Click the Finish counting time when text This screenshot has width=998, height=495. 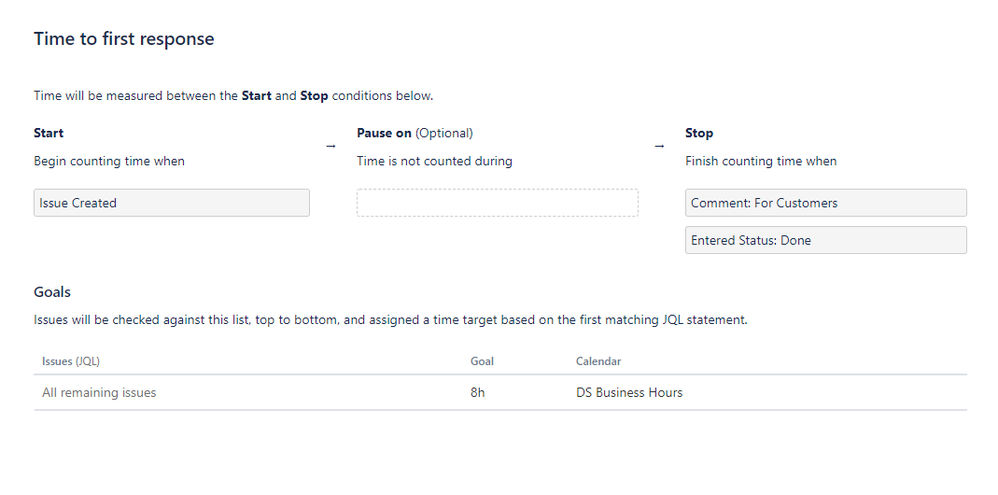tap(761, 161)
